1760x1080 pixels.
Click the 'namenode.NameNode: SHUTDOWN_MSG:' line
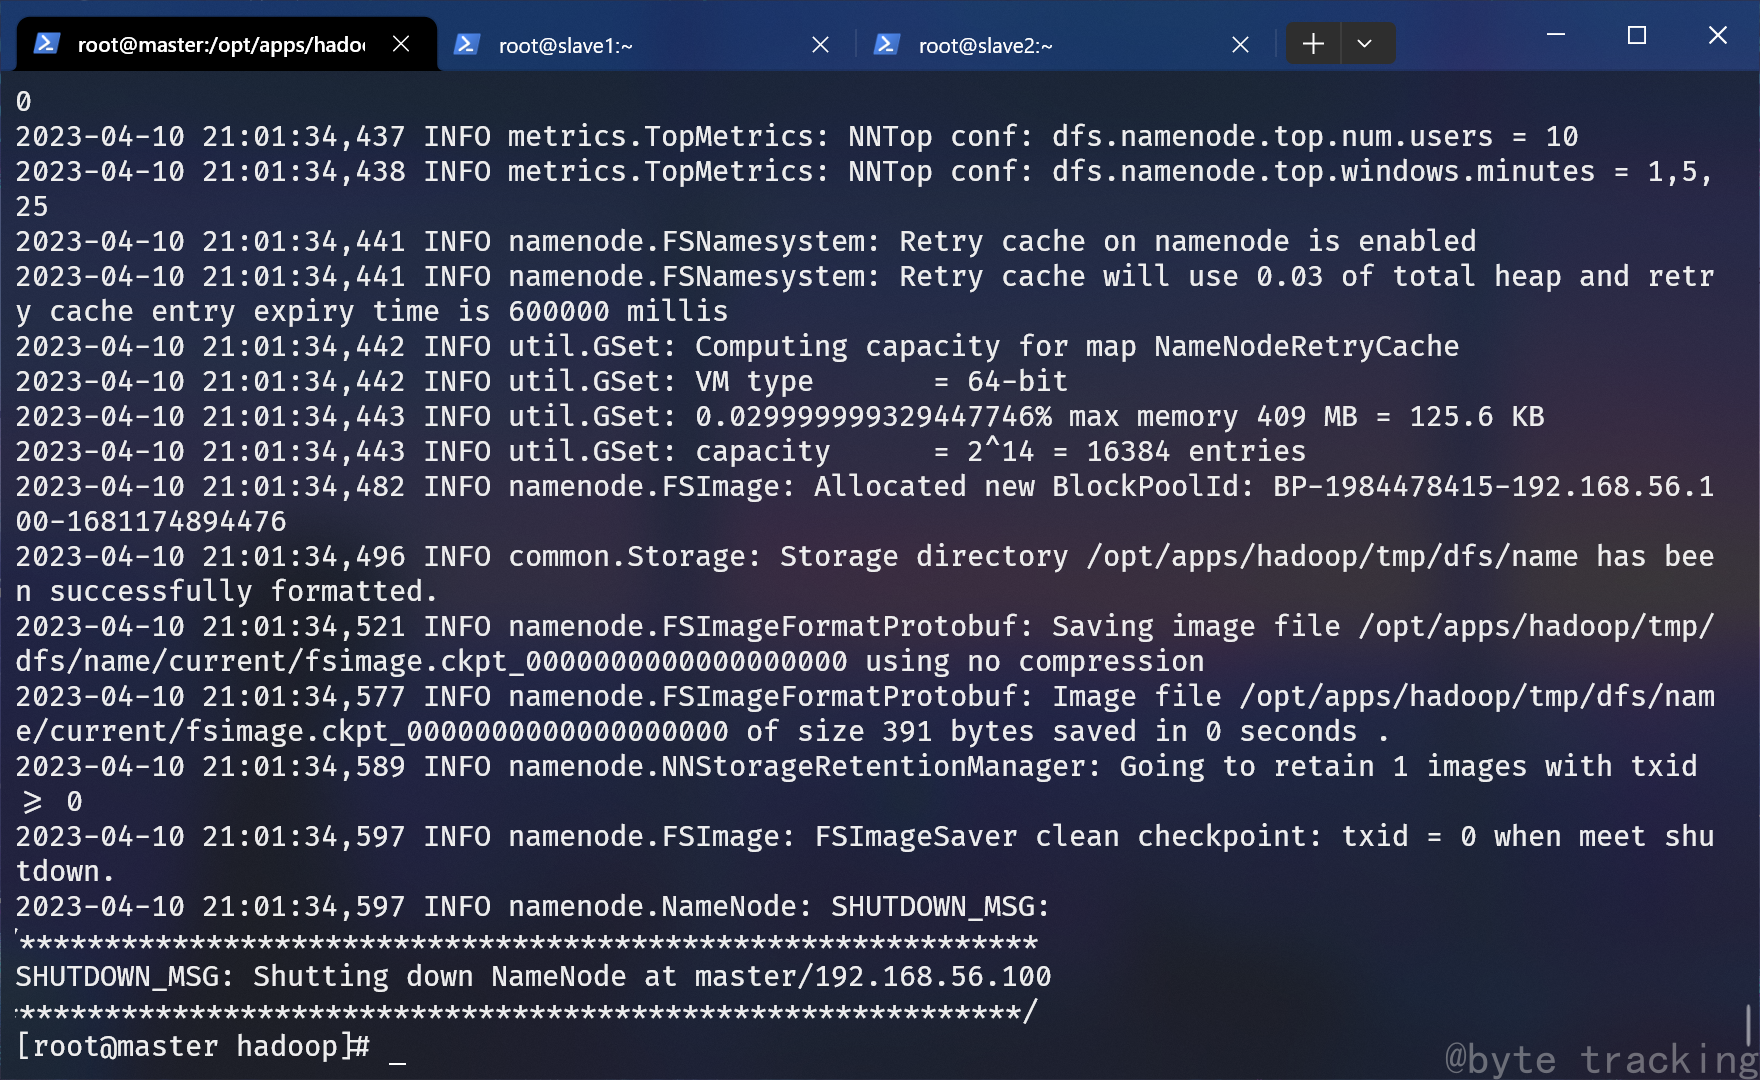pos(533,907)
